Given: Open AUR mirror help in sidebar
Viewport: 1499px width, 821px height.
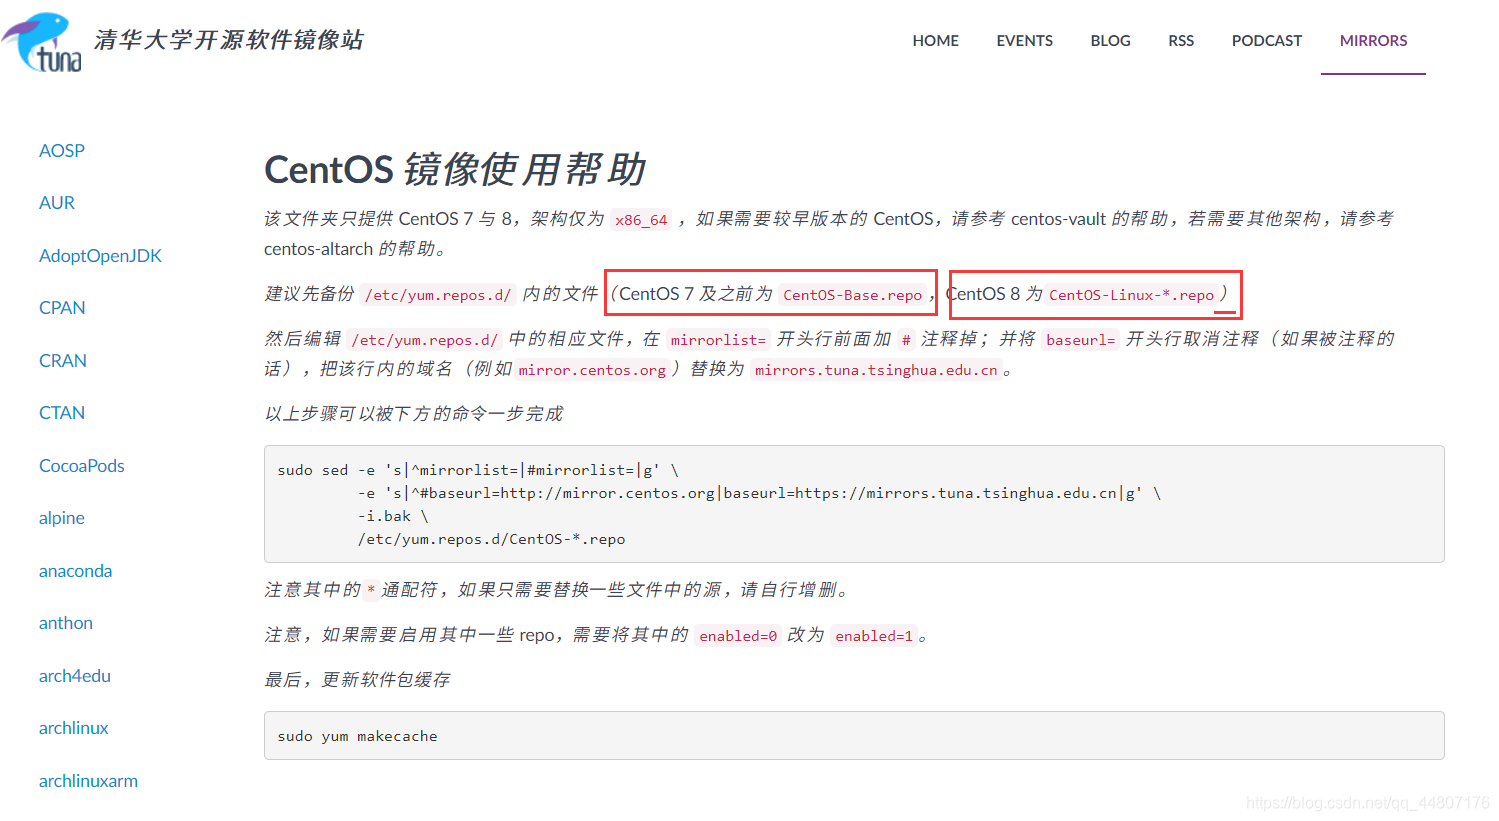Looking at the screenshot, I should pos(57,203).
